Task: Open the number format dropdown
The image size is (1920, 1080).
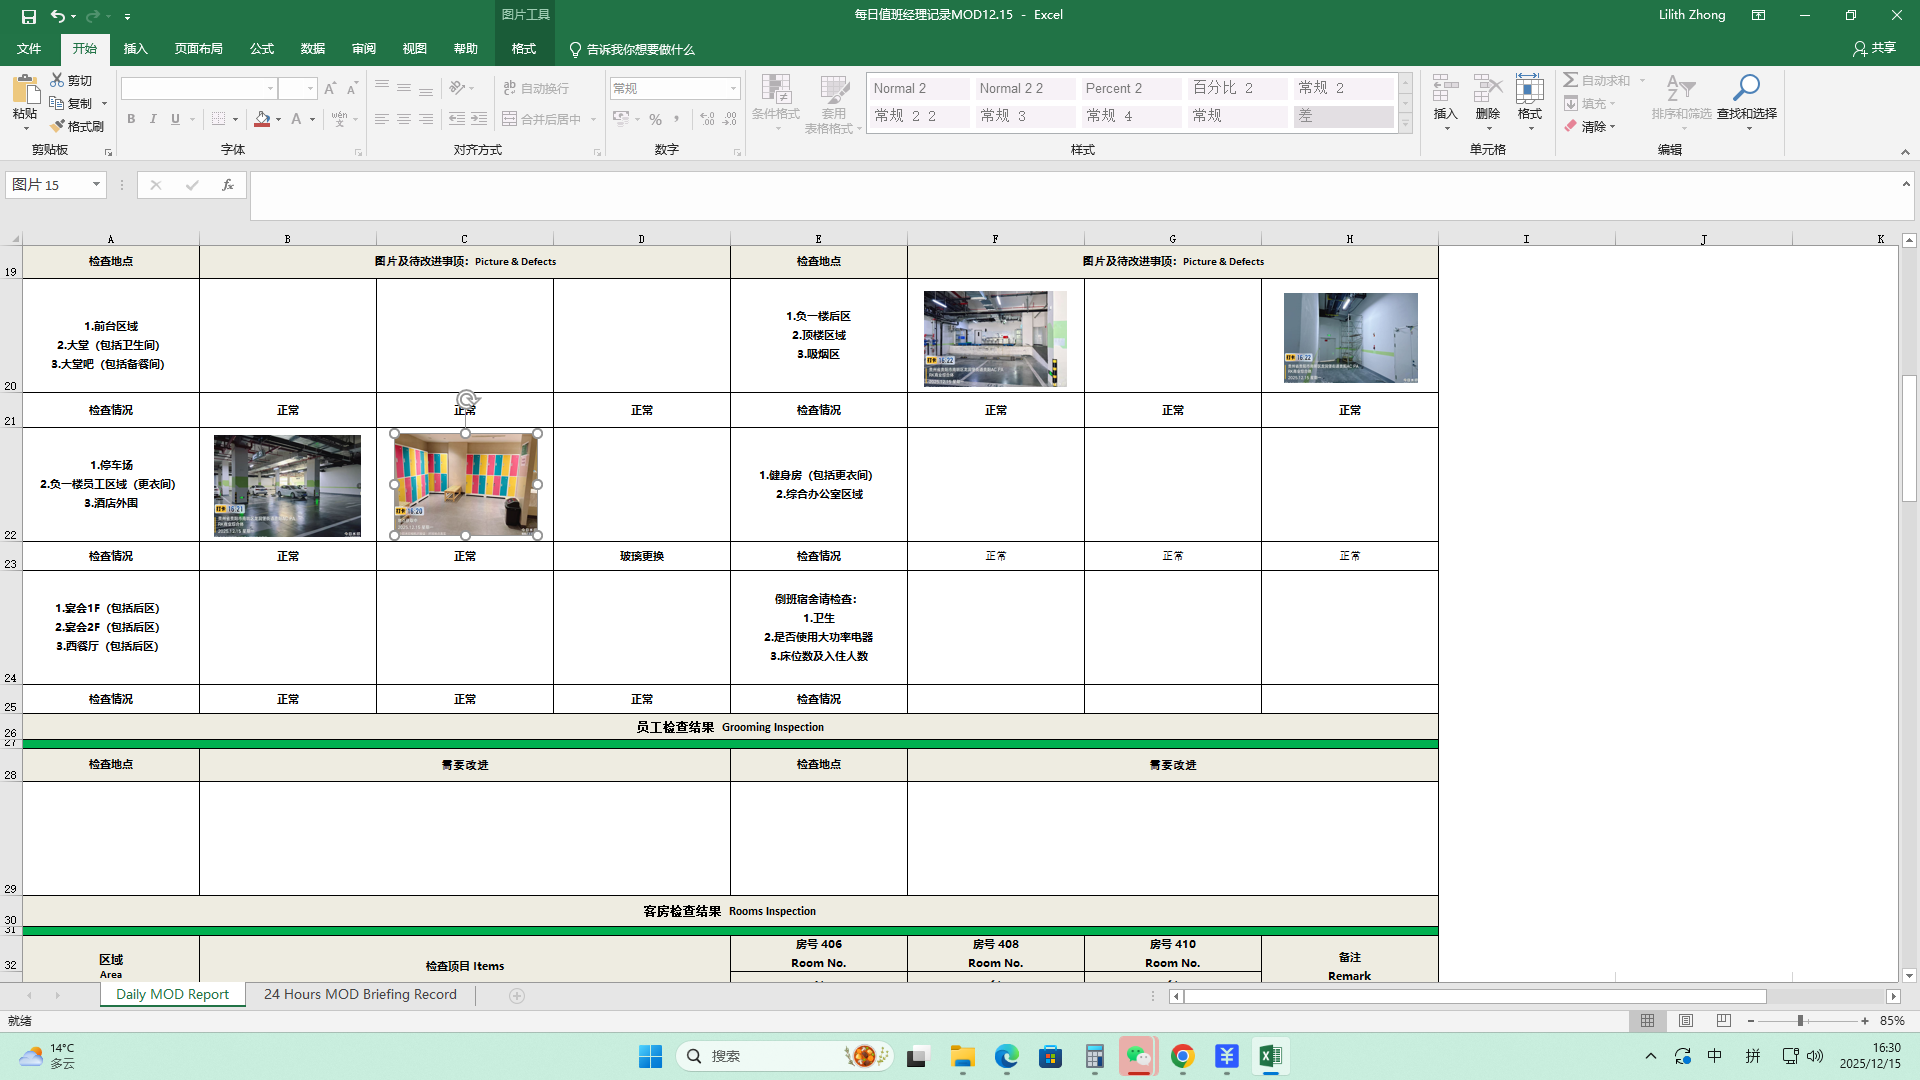Action: [x=733, y=89]
